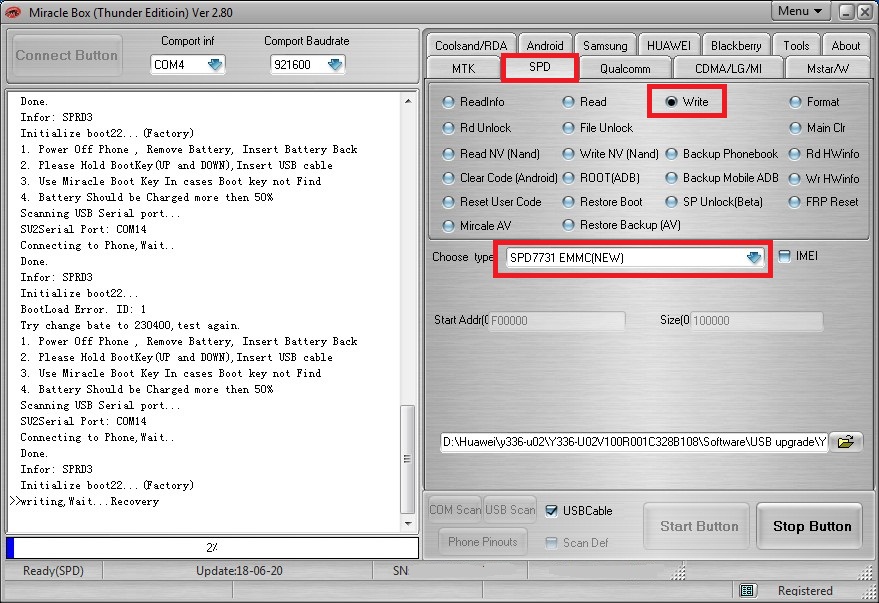Click the firmware file path field
Screen dimensions: 879x603
(x=634, y=442)
